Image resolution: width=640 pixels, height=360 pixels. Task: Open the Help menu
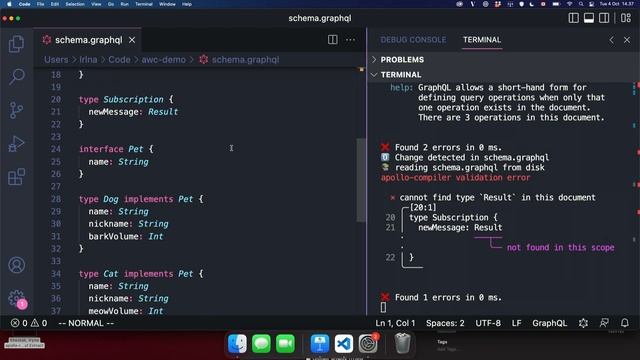pos(187,4)
